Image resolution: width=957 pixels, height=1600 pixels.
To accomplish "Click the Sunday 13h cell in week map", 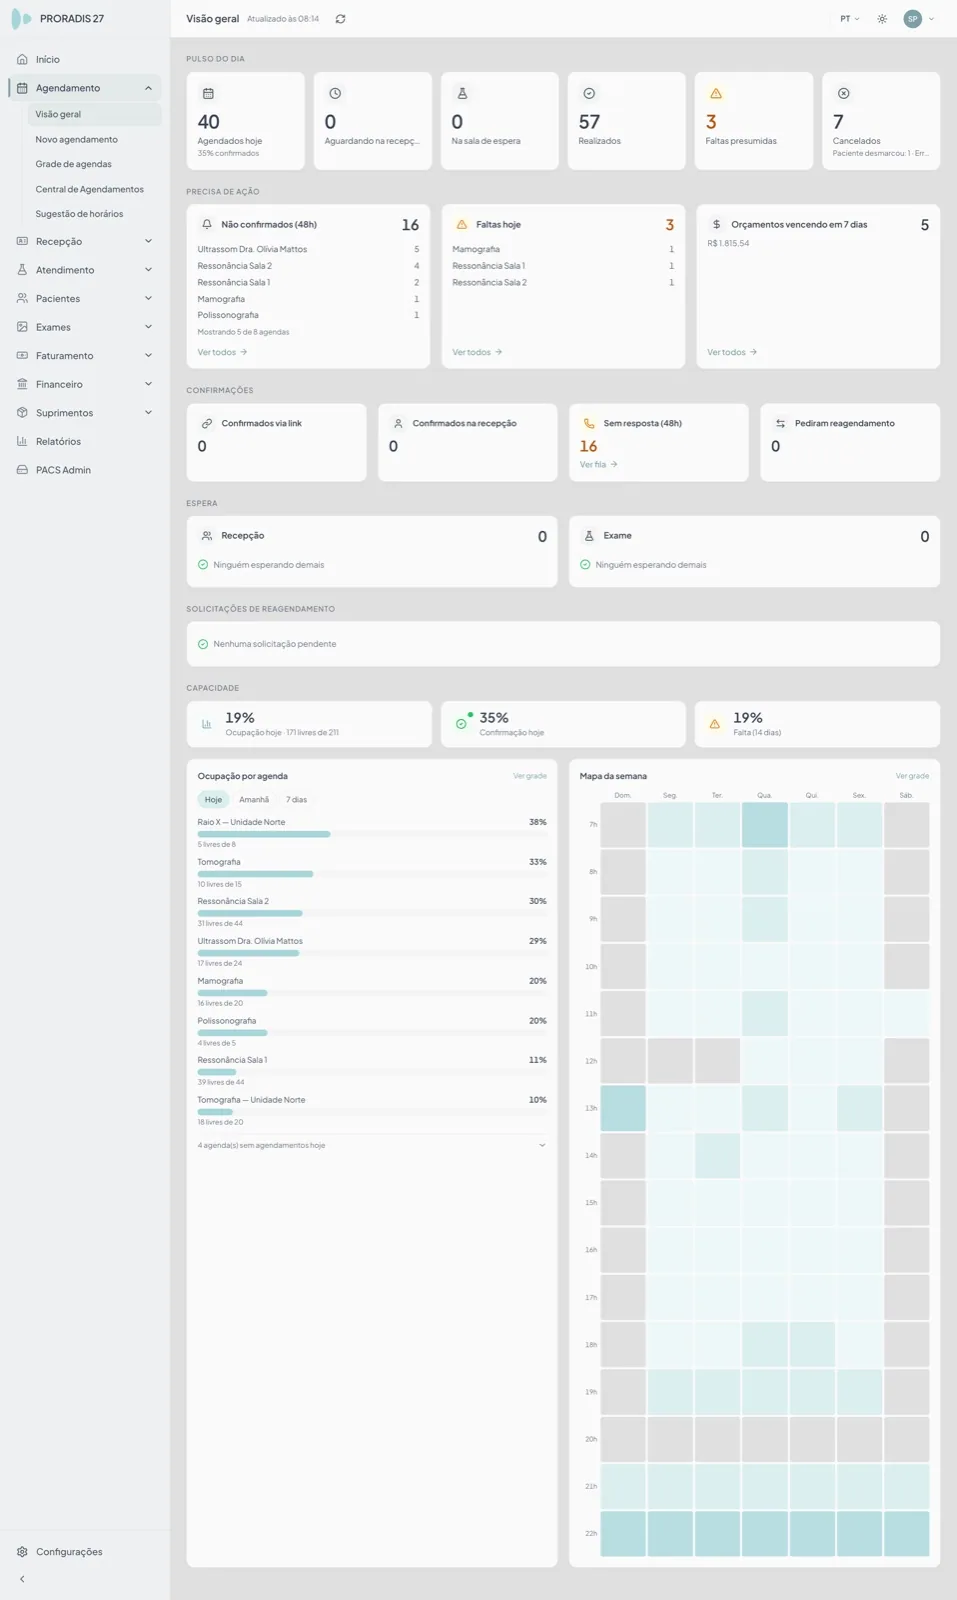I will pyautogui.click(x=623, y=1108).
